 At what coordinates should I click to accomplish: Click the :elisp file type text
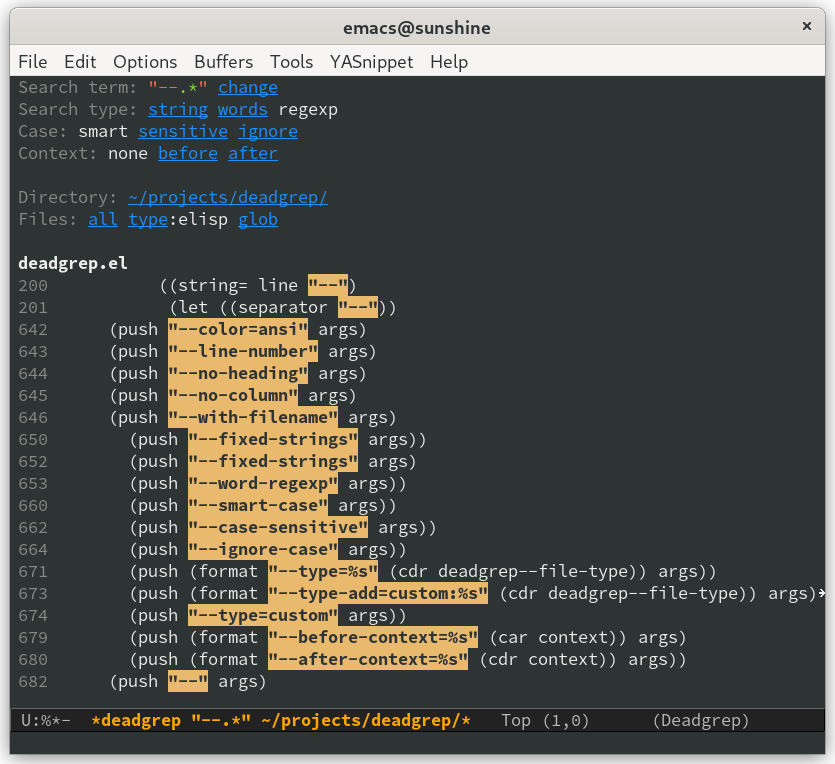(198, 219)
